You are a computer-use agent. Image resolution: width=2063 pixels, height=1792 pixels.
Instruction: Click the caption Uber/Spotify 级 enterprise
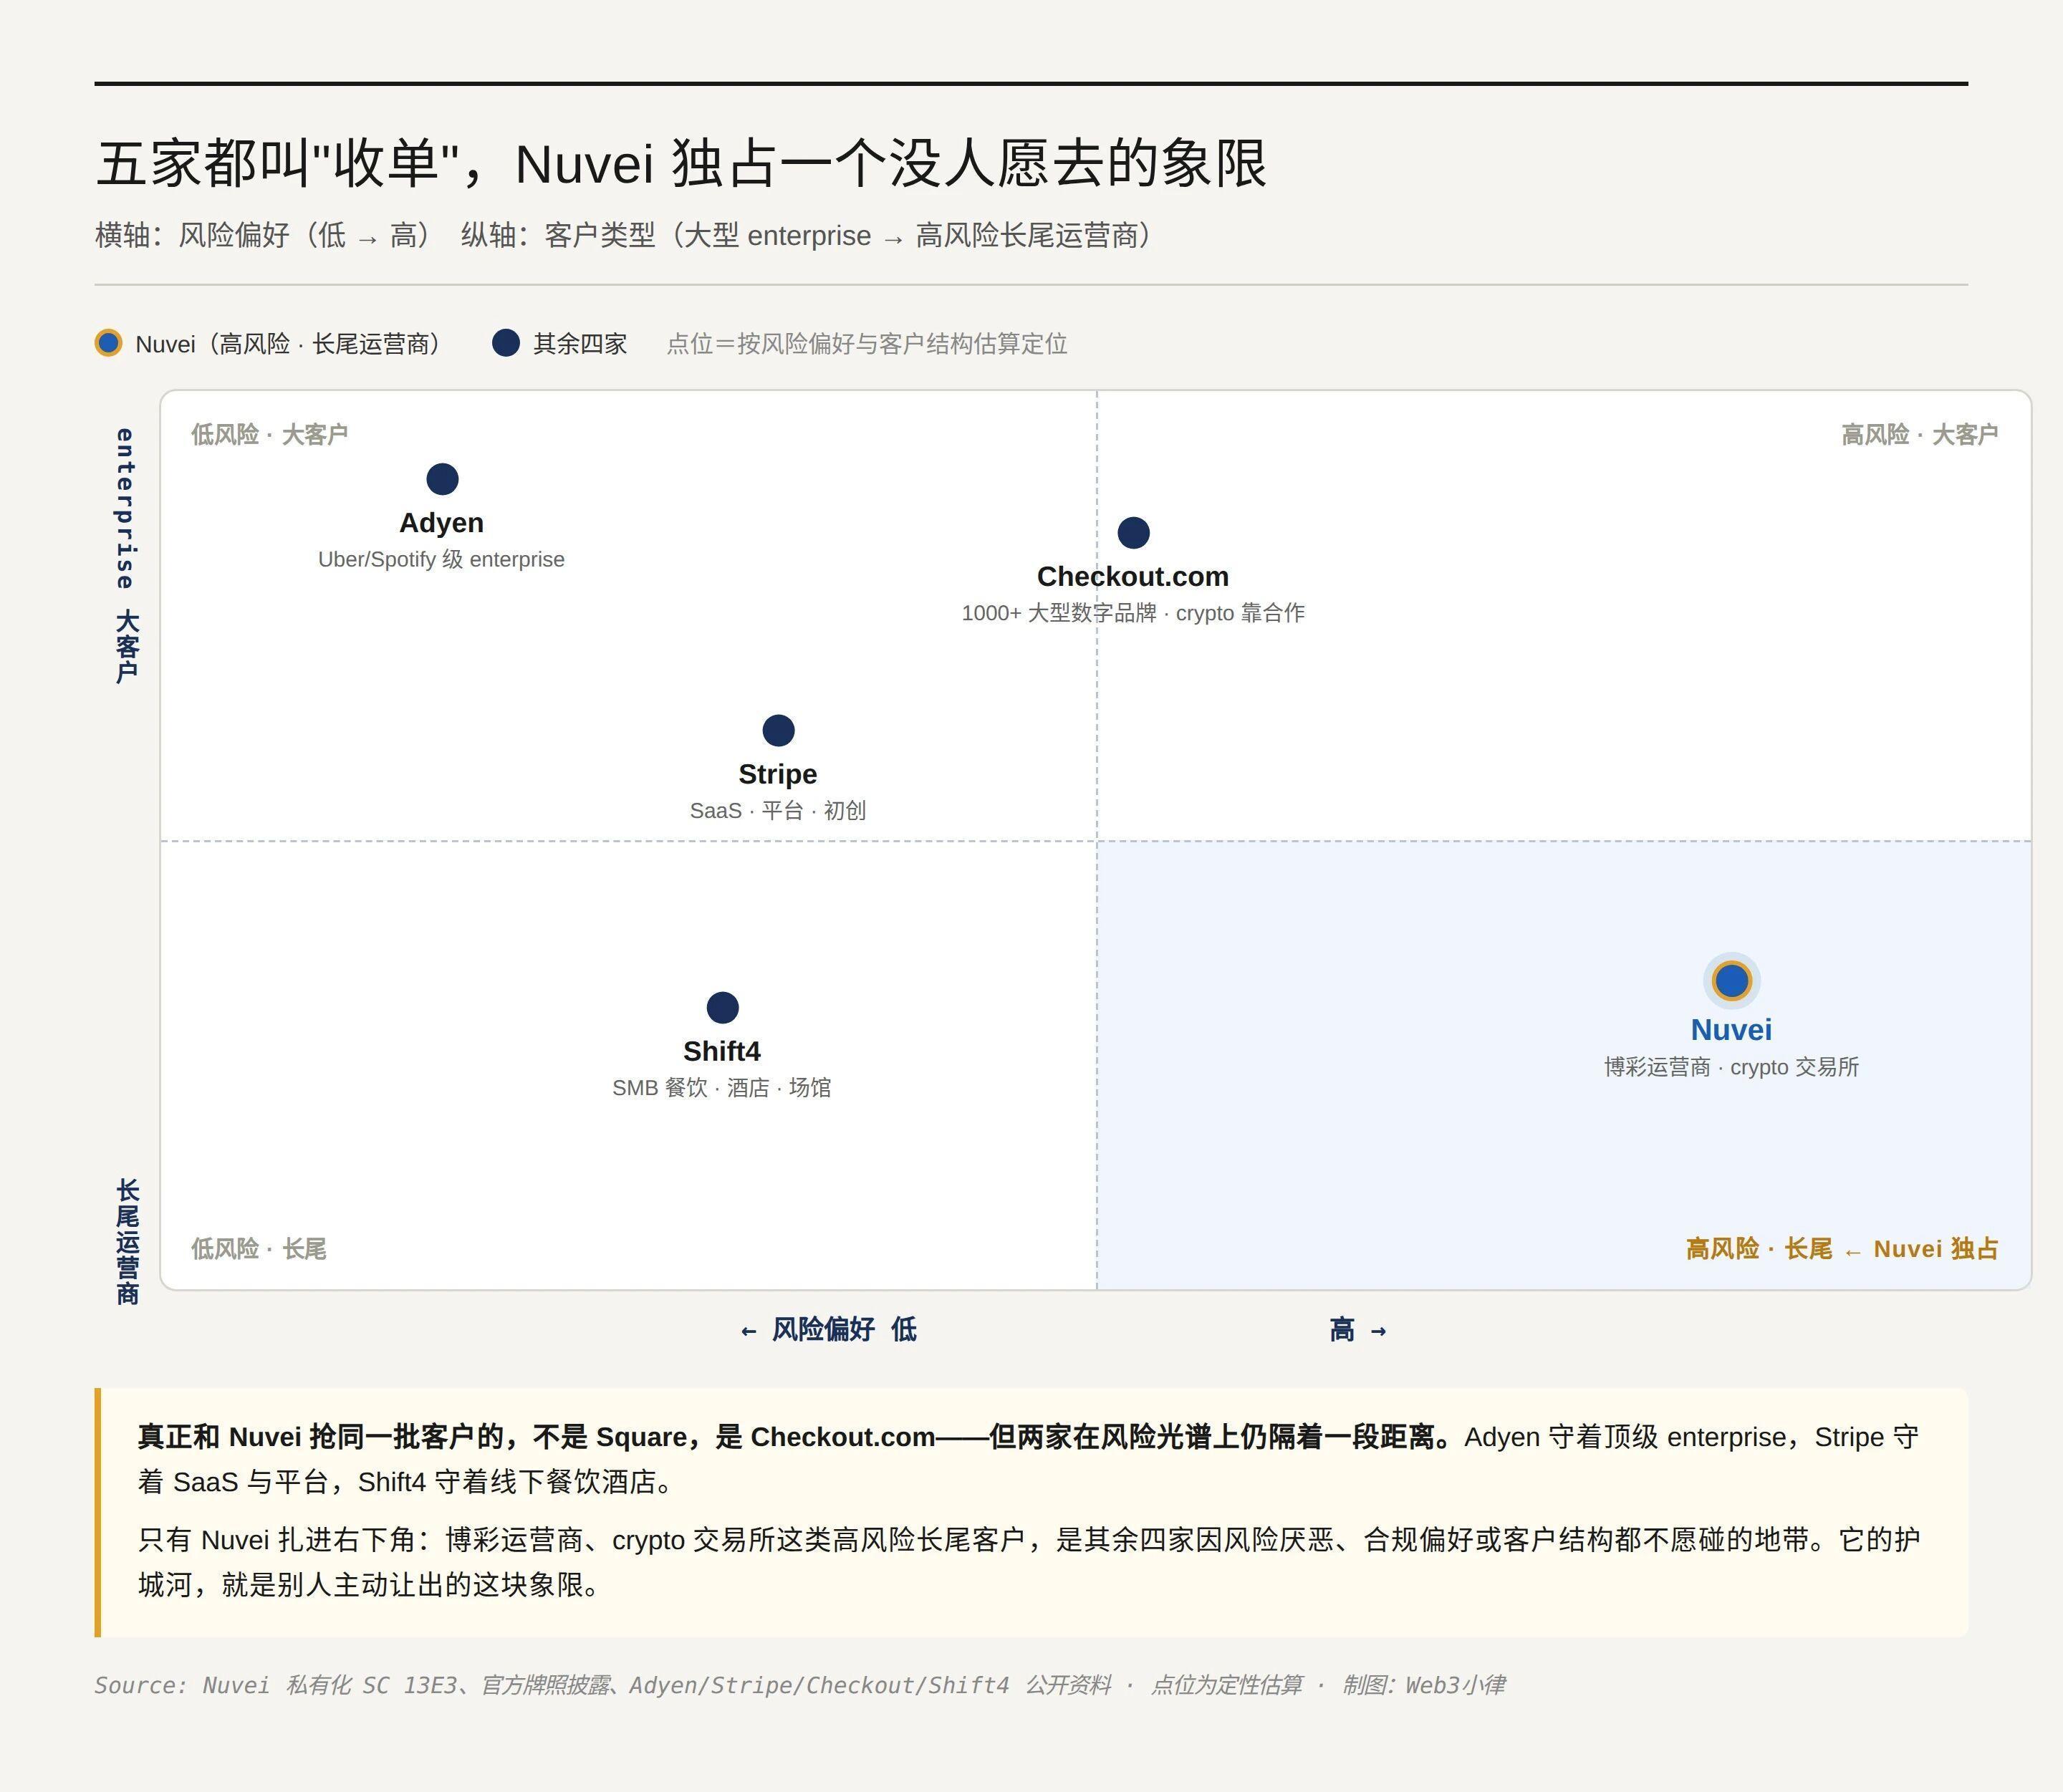click(441, 559)
